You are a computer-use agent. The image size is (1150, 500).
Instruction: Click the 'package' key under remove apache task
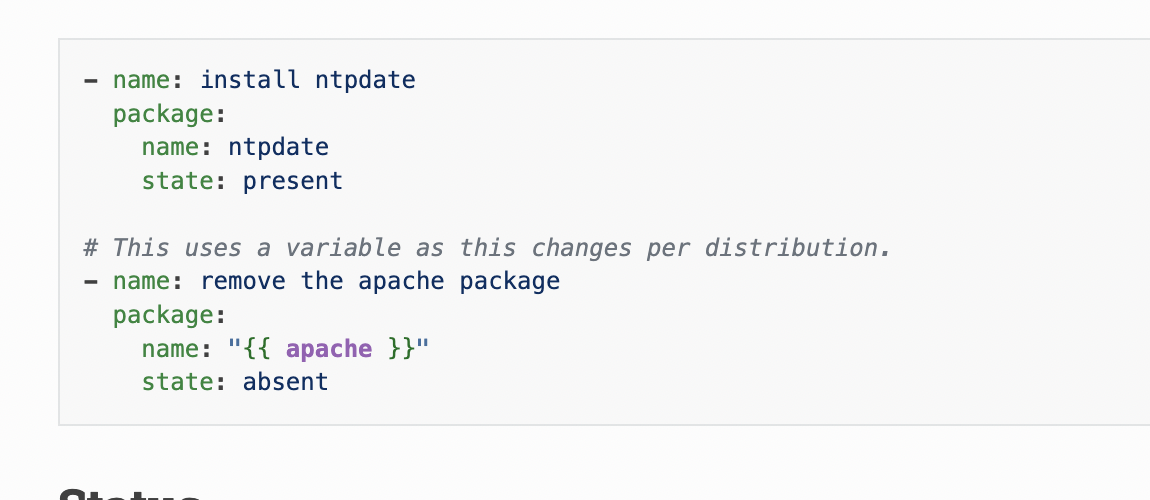[x=163, y=315]
